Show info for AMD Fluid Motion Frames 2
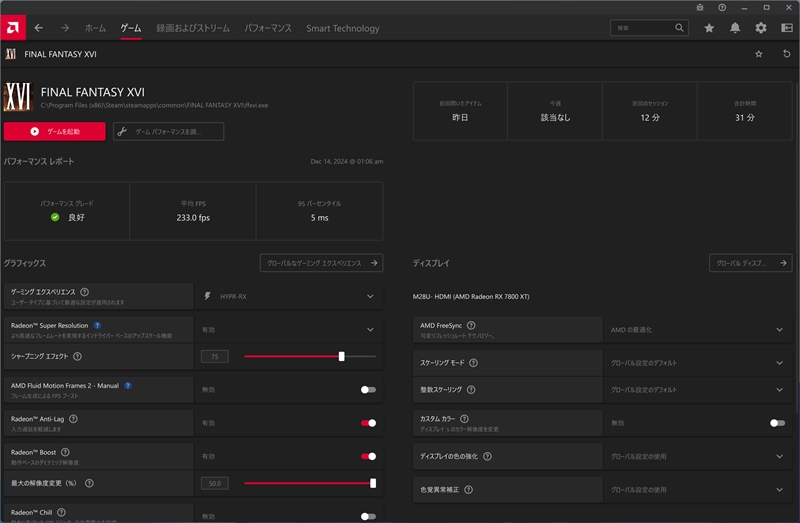 [128, 386]
